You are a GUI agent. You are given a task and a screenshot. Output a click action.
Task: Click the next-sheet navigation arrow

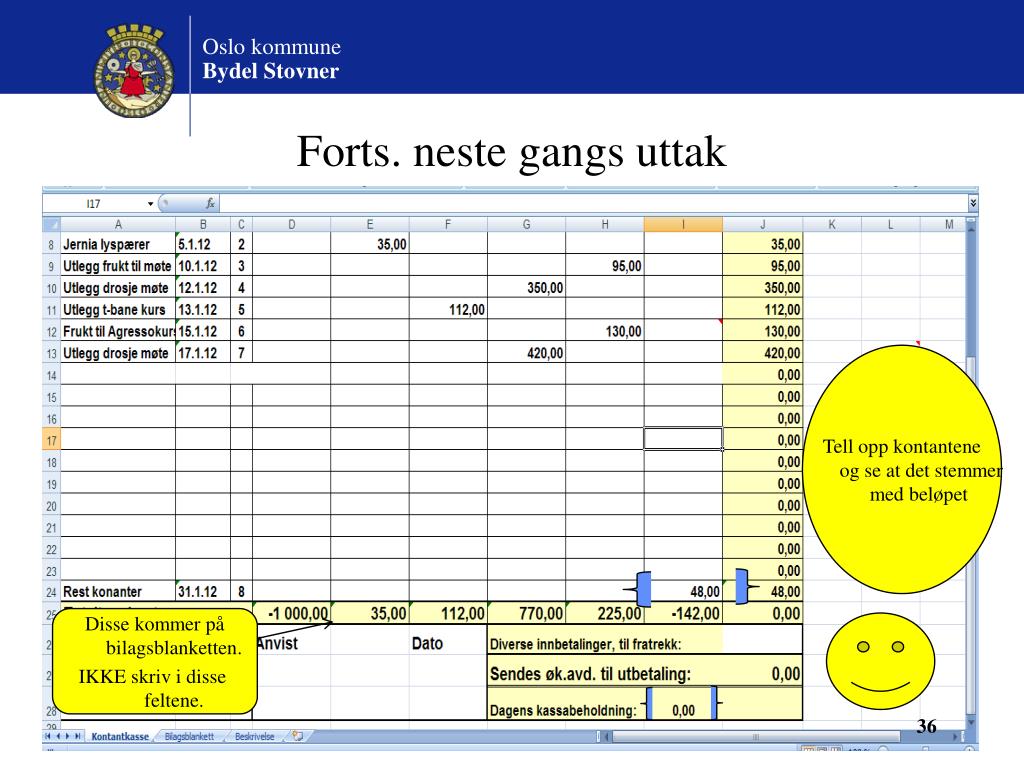coord(67,736)
